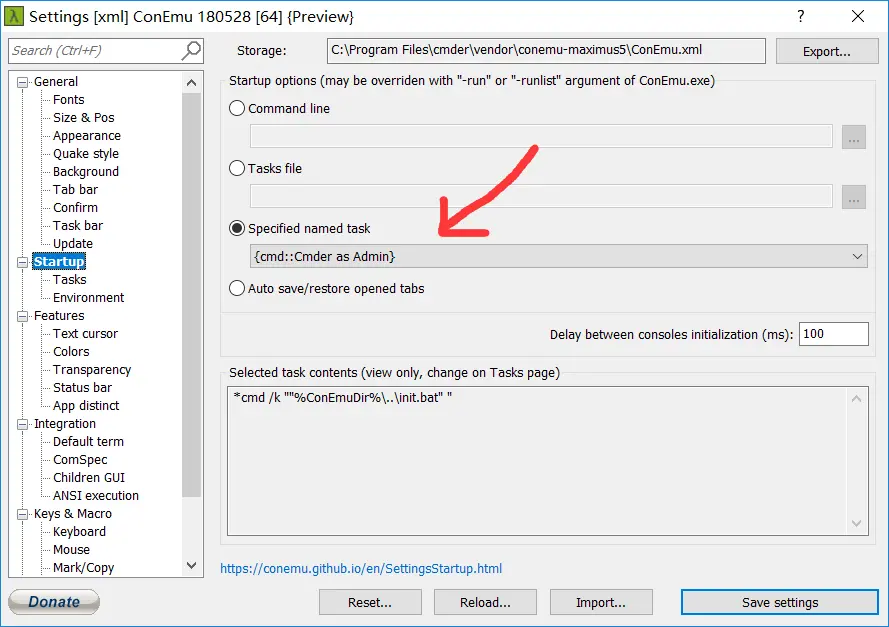This screenshot has width=889, height=627.
Task: Click the Storage path field
Action: tap(546, 51)
